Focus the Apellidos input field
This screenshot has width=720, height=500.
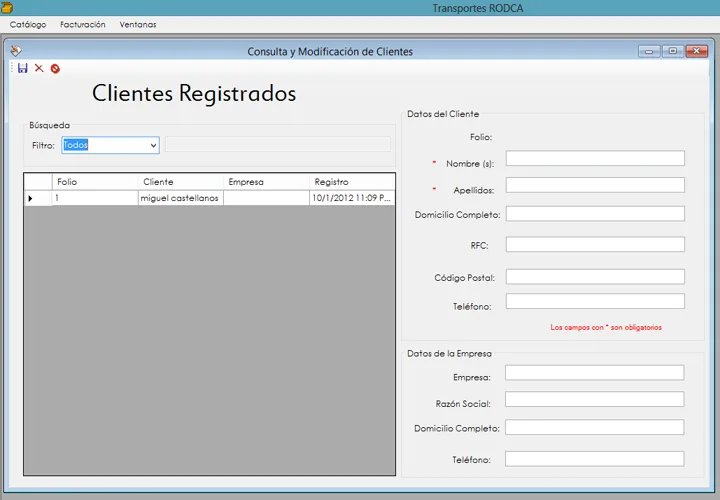tap(595, 185)
